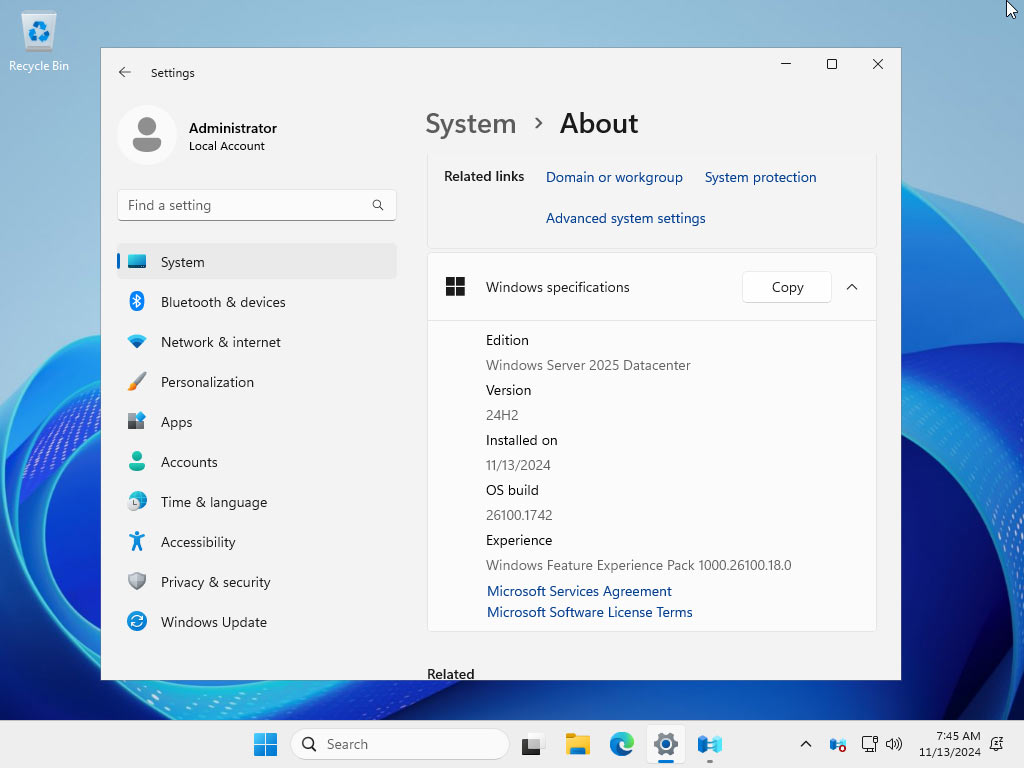1024x768 pixels.
Task: Open the notification bell in the tray
Action: coord(997,744)
